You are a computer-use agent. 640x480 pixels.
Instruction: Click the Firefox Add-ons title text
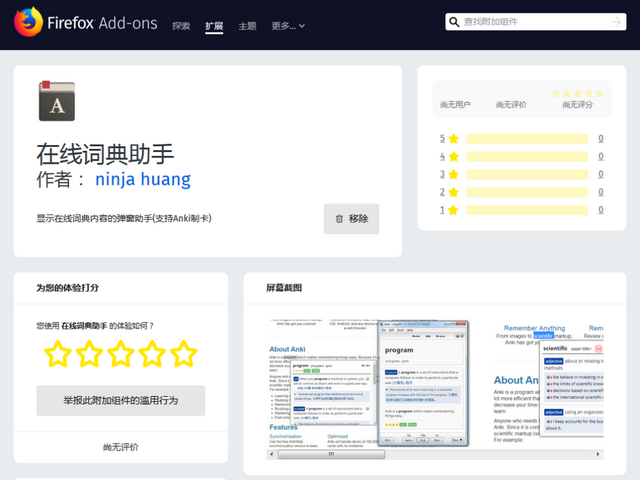(x=102, y=23)
